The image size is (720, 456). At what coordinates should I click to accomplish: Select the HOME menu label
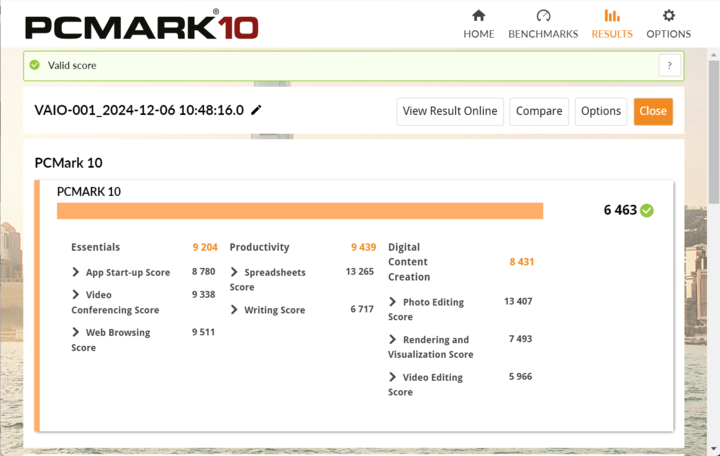click(478, 34)
